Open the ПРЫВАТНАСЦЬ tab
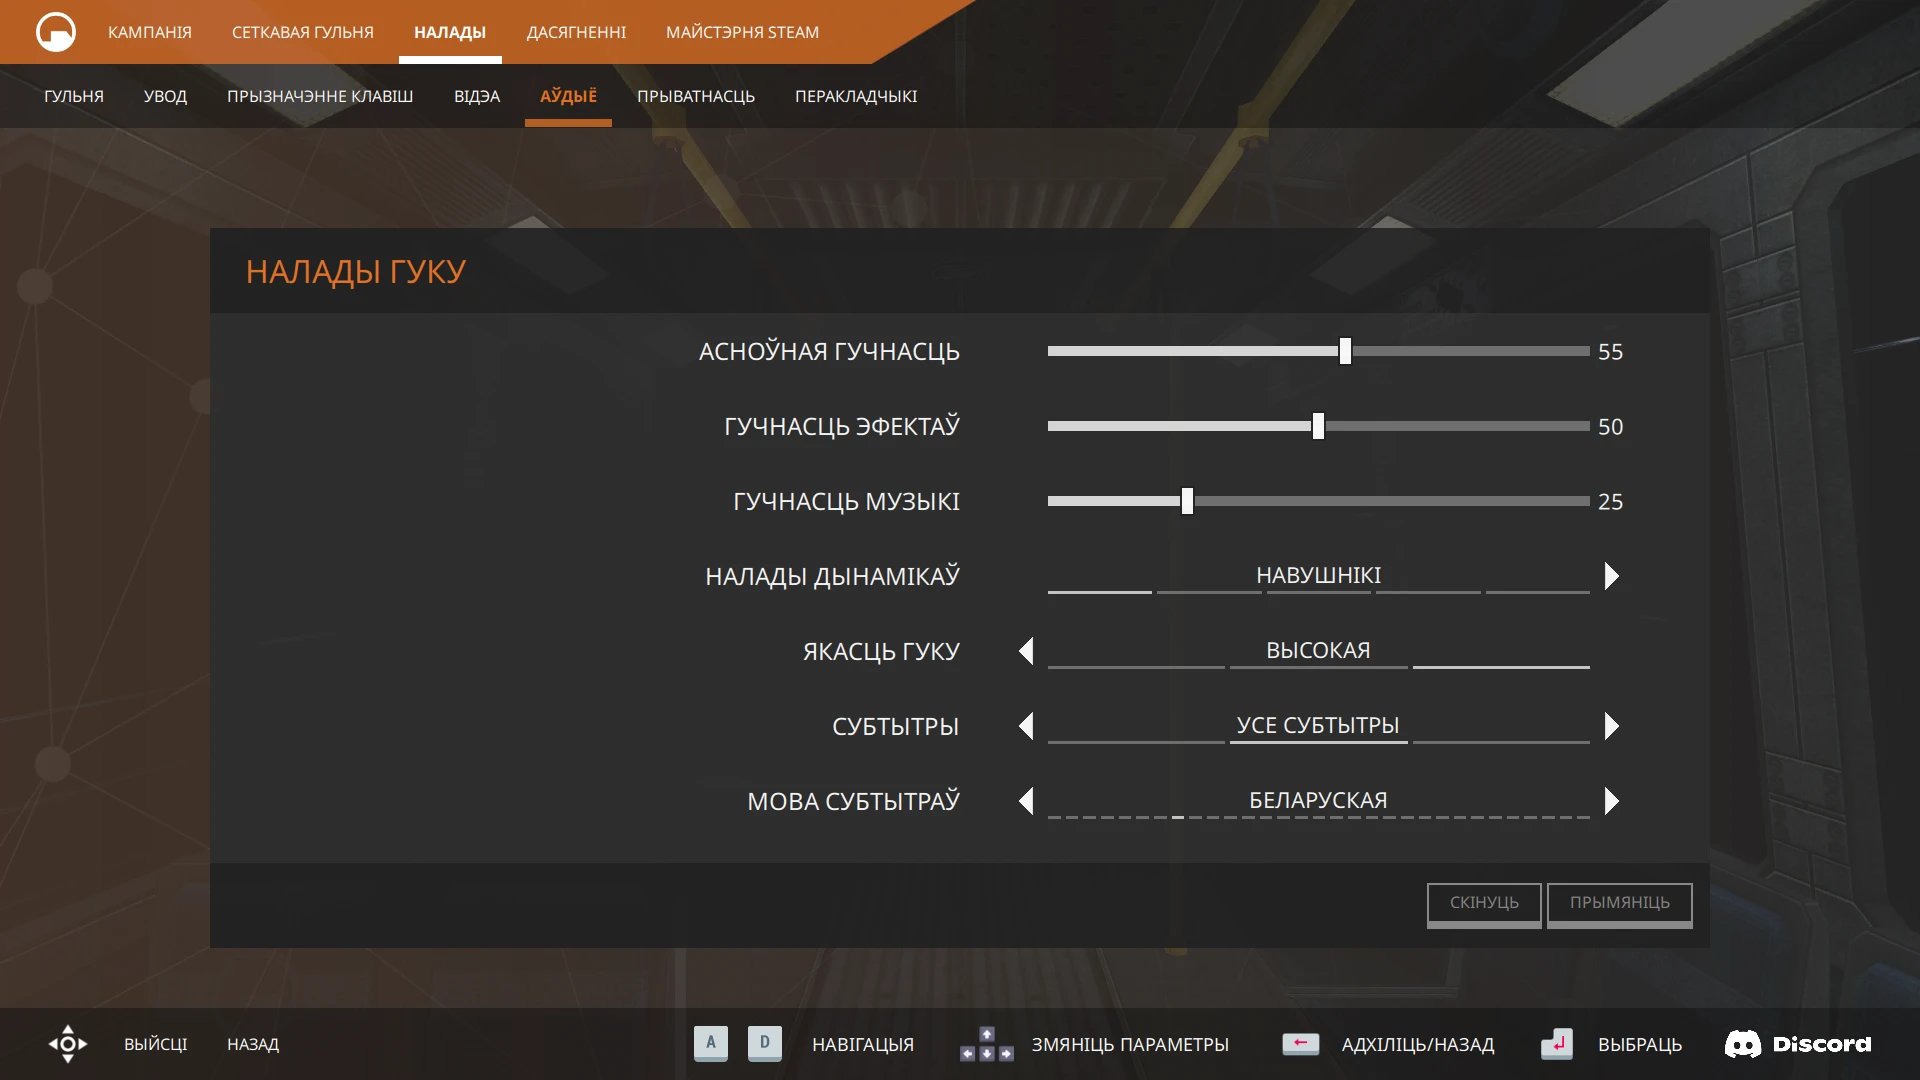Viewport: 1920px width, 1080px height. point(696,96)
